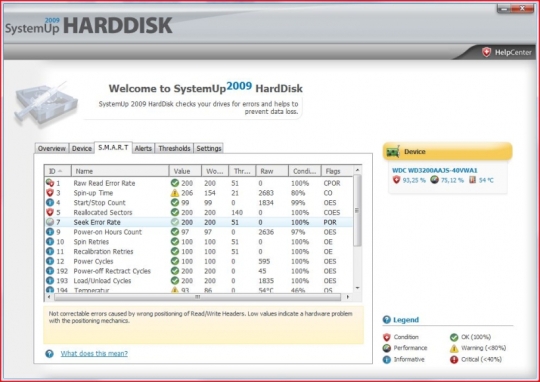Switch to the Device tab
Image resolution: width=540 pixels, height=382 pixels.
point(82,148)
